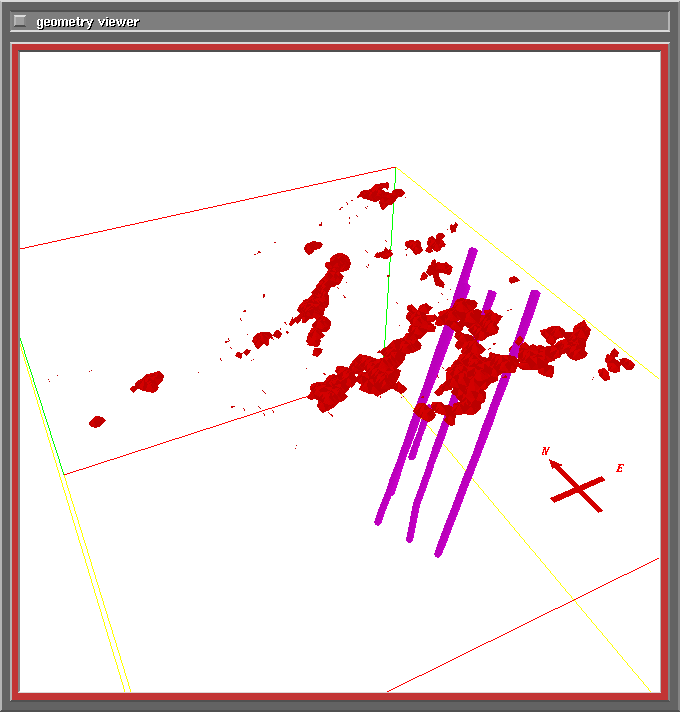Click the N label on compass
The image size is (680, 712).
tap(546, 451)
